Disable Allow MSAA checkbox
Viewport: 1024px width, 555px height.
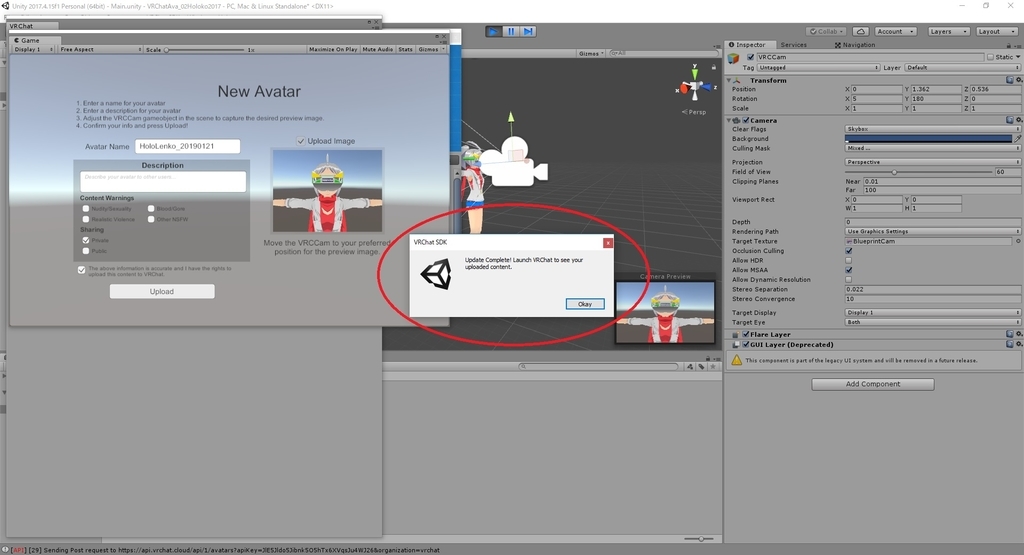point(849,270)
